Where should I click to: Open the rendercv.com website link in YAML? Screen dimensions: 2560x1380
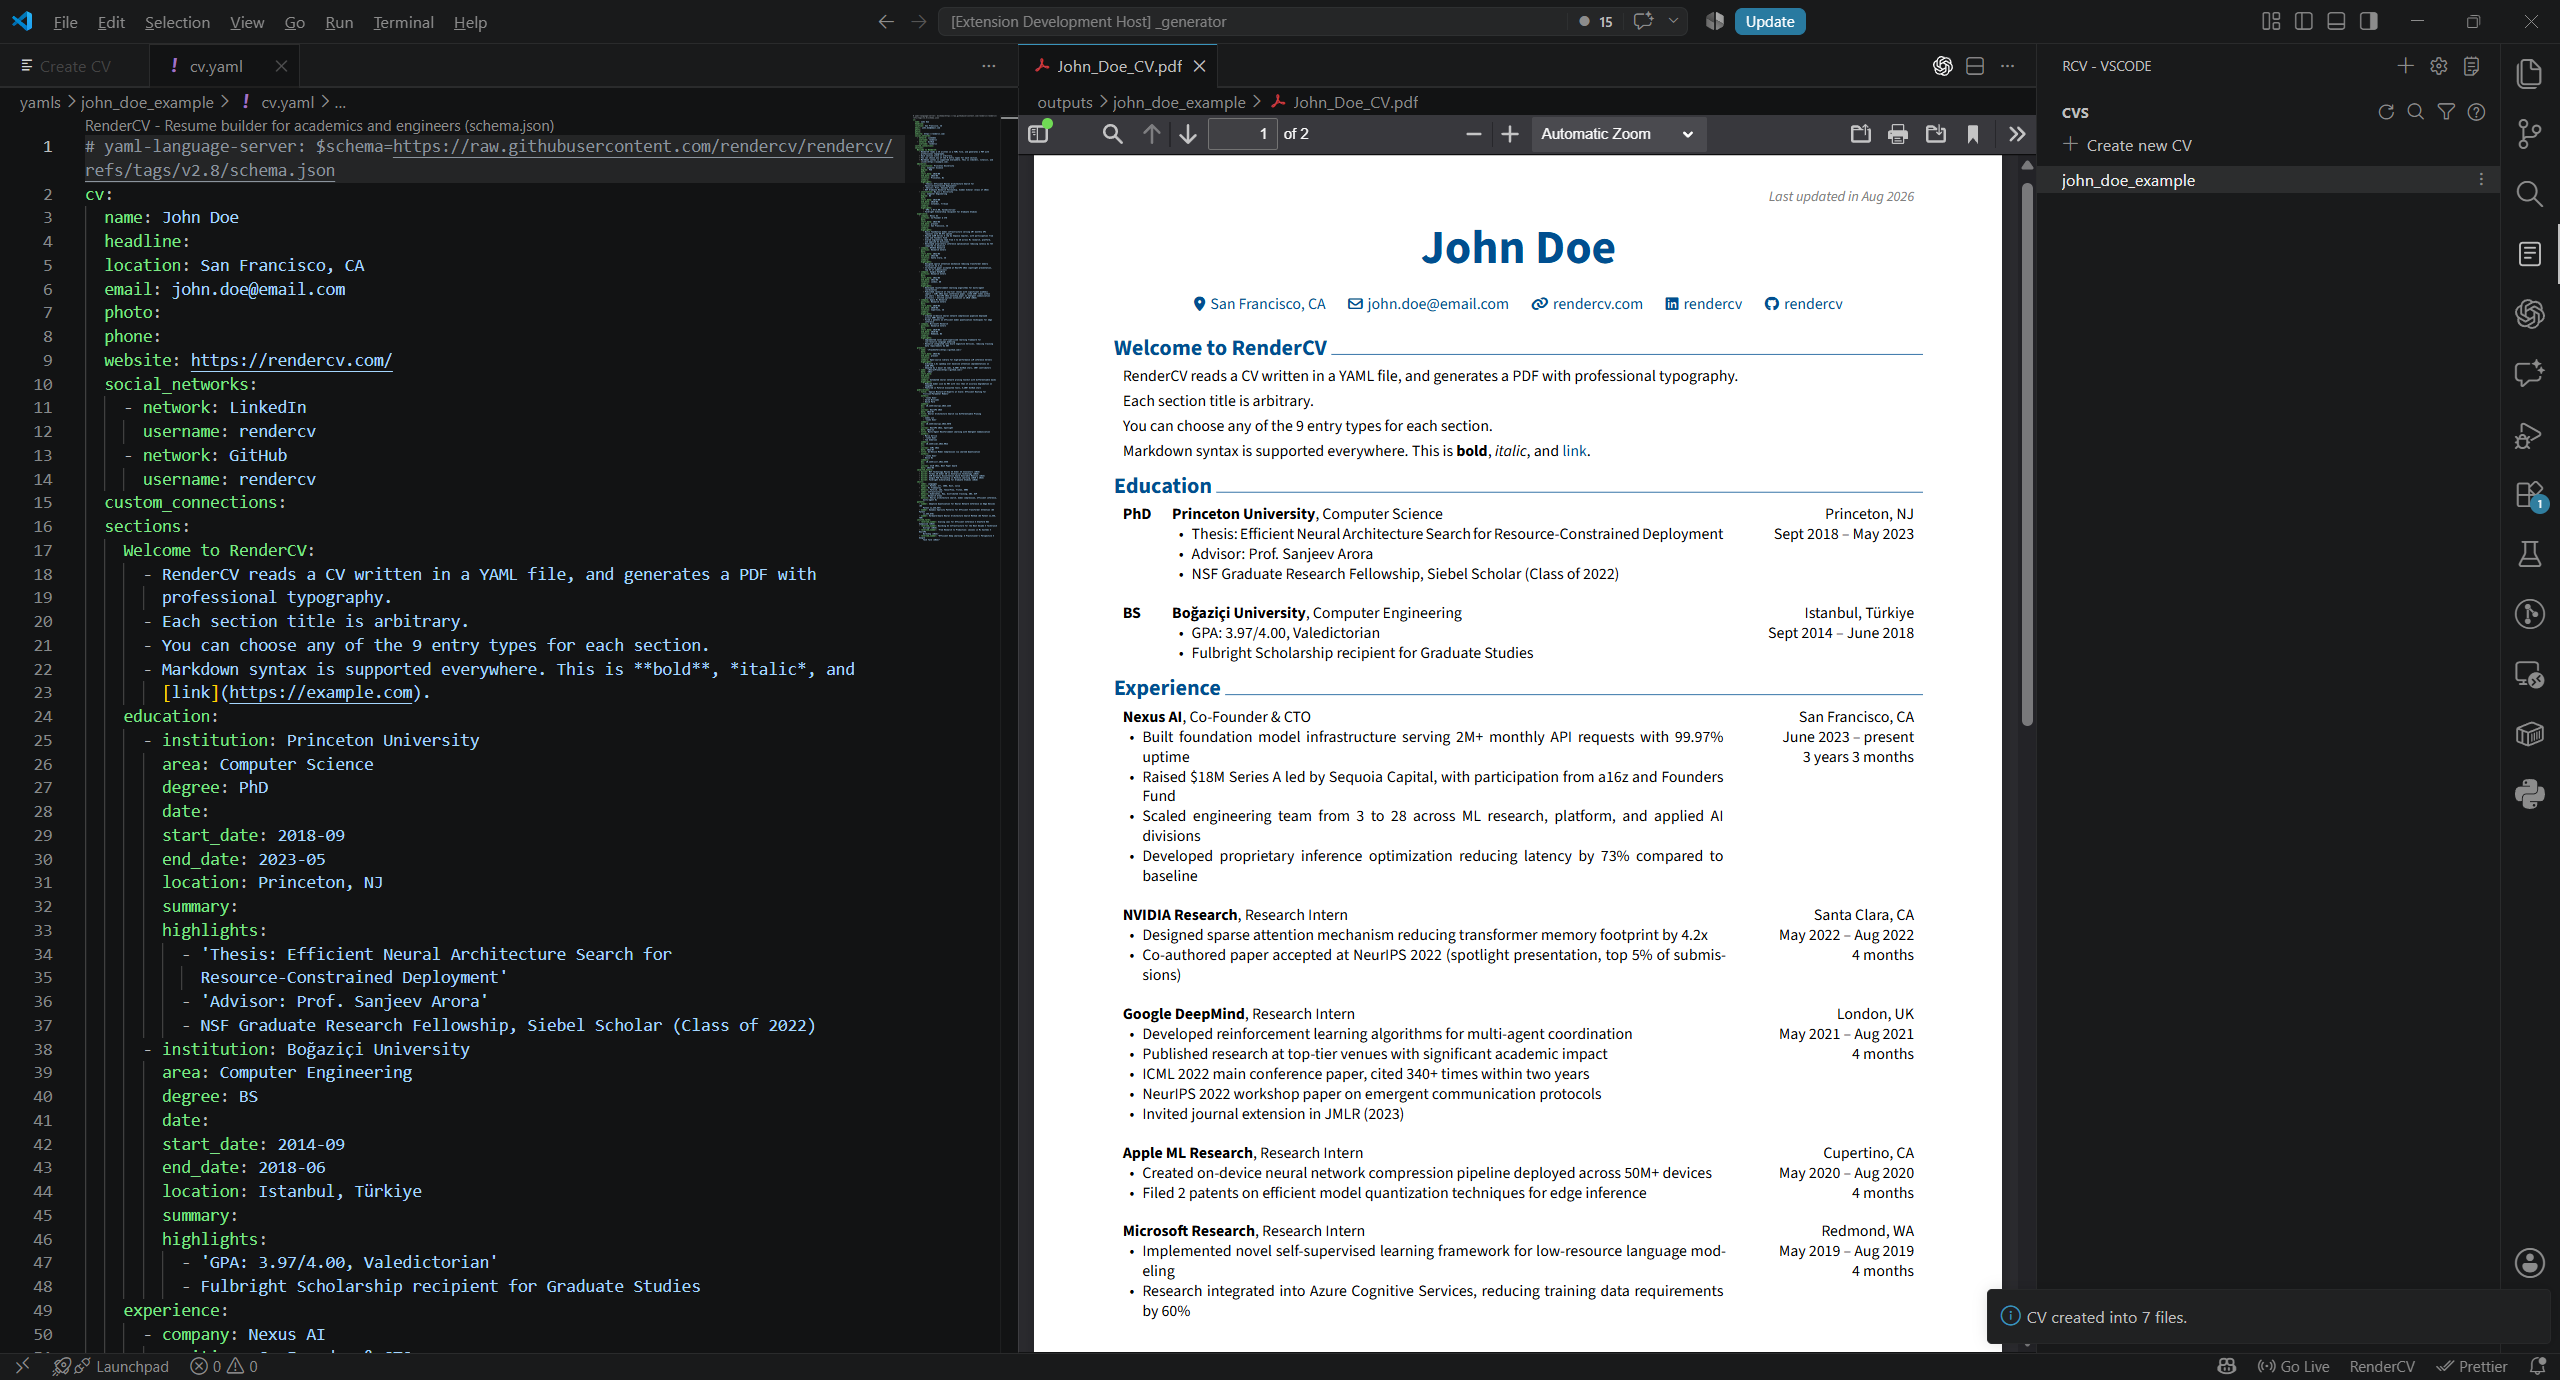pyautogui.click(x=291, y=361)
